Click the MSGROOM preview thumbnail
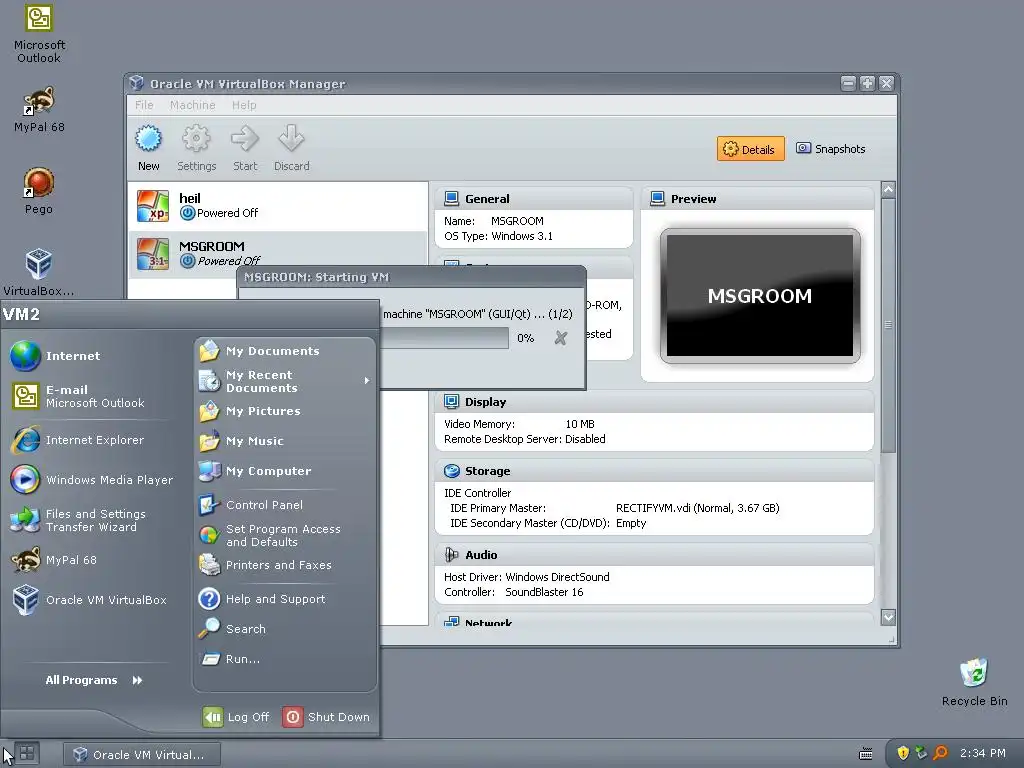The width and height of the screenshot is (1024, 768). (760, 295)
